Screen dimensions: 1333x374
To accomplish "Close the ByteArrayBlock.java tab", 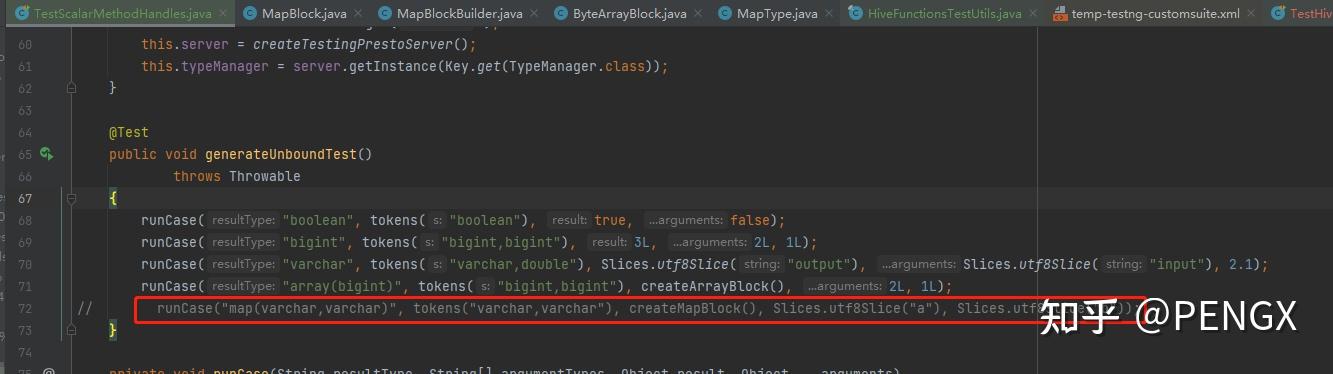I will point(697,13).
